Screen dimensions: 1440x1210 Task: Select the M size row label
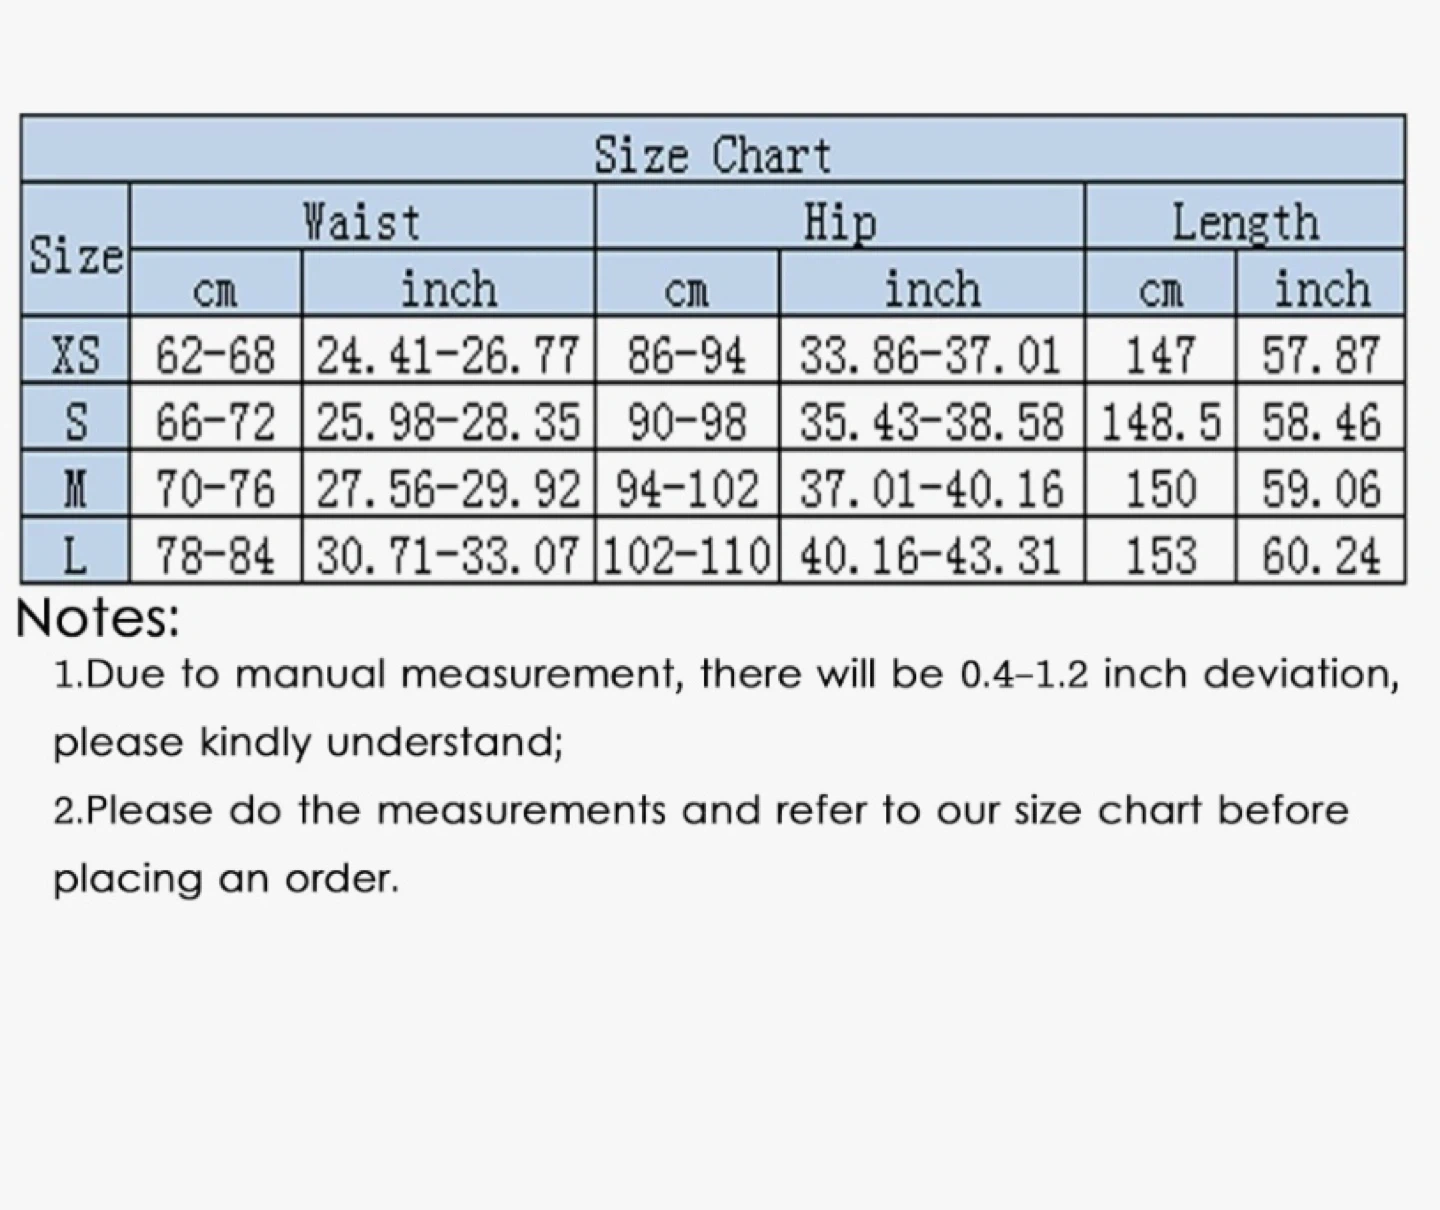coord(76,489)
